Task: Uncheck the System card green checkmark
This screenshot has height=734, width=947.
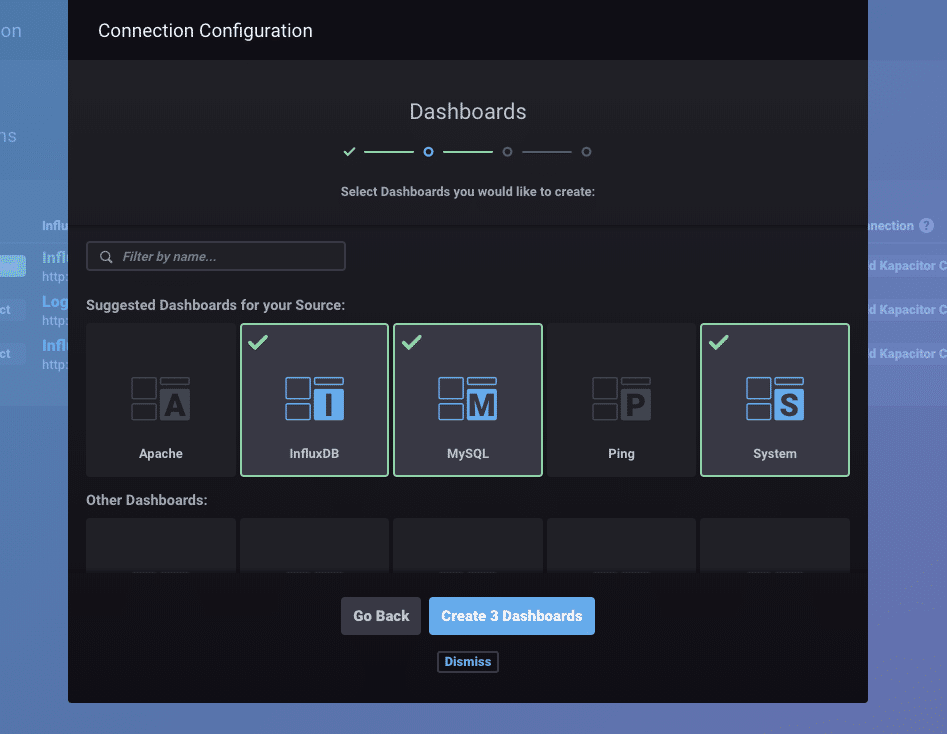Action: click(718, 343)
